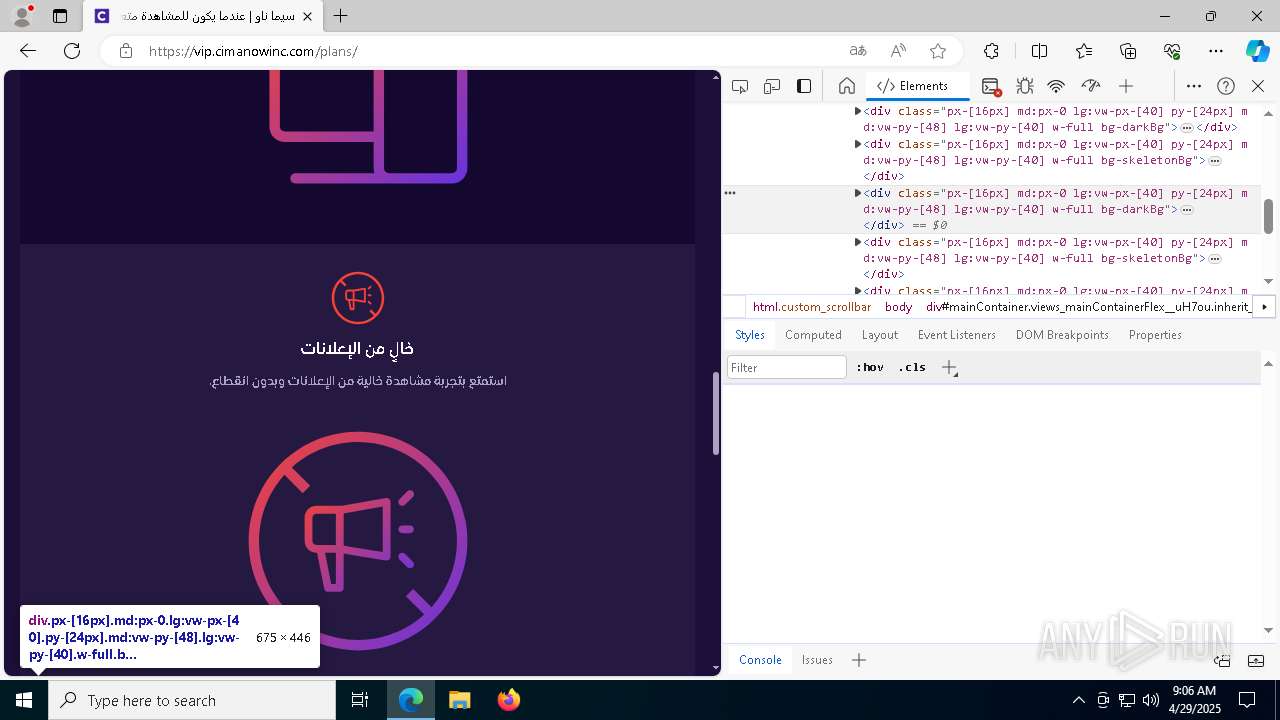Open new browser tab
This screenshot has height=720, width=1280.
pyautogui.click(x=341, y=16)
